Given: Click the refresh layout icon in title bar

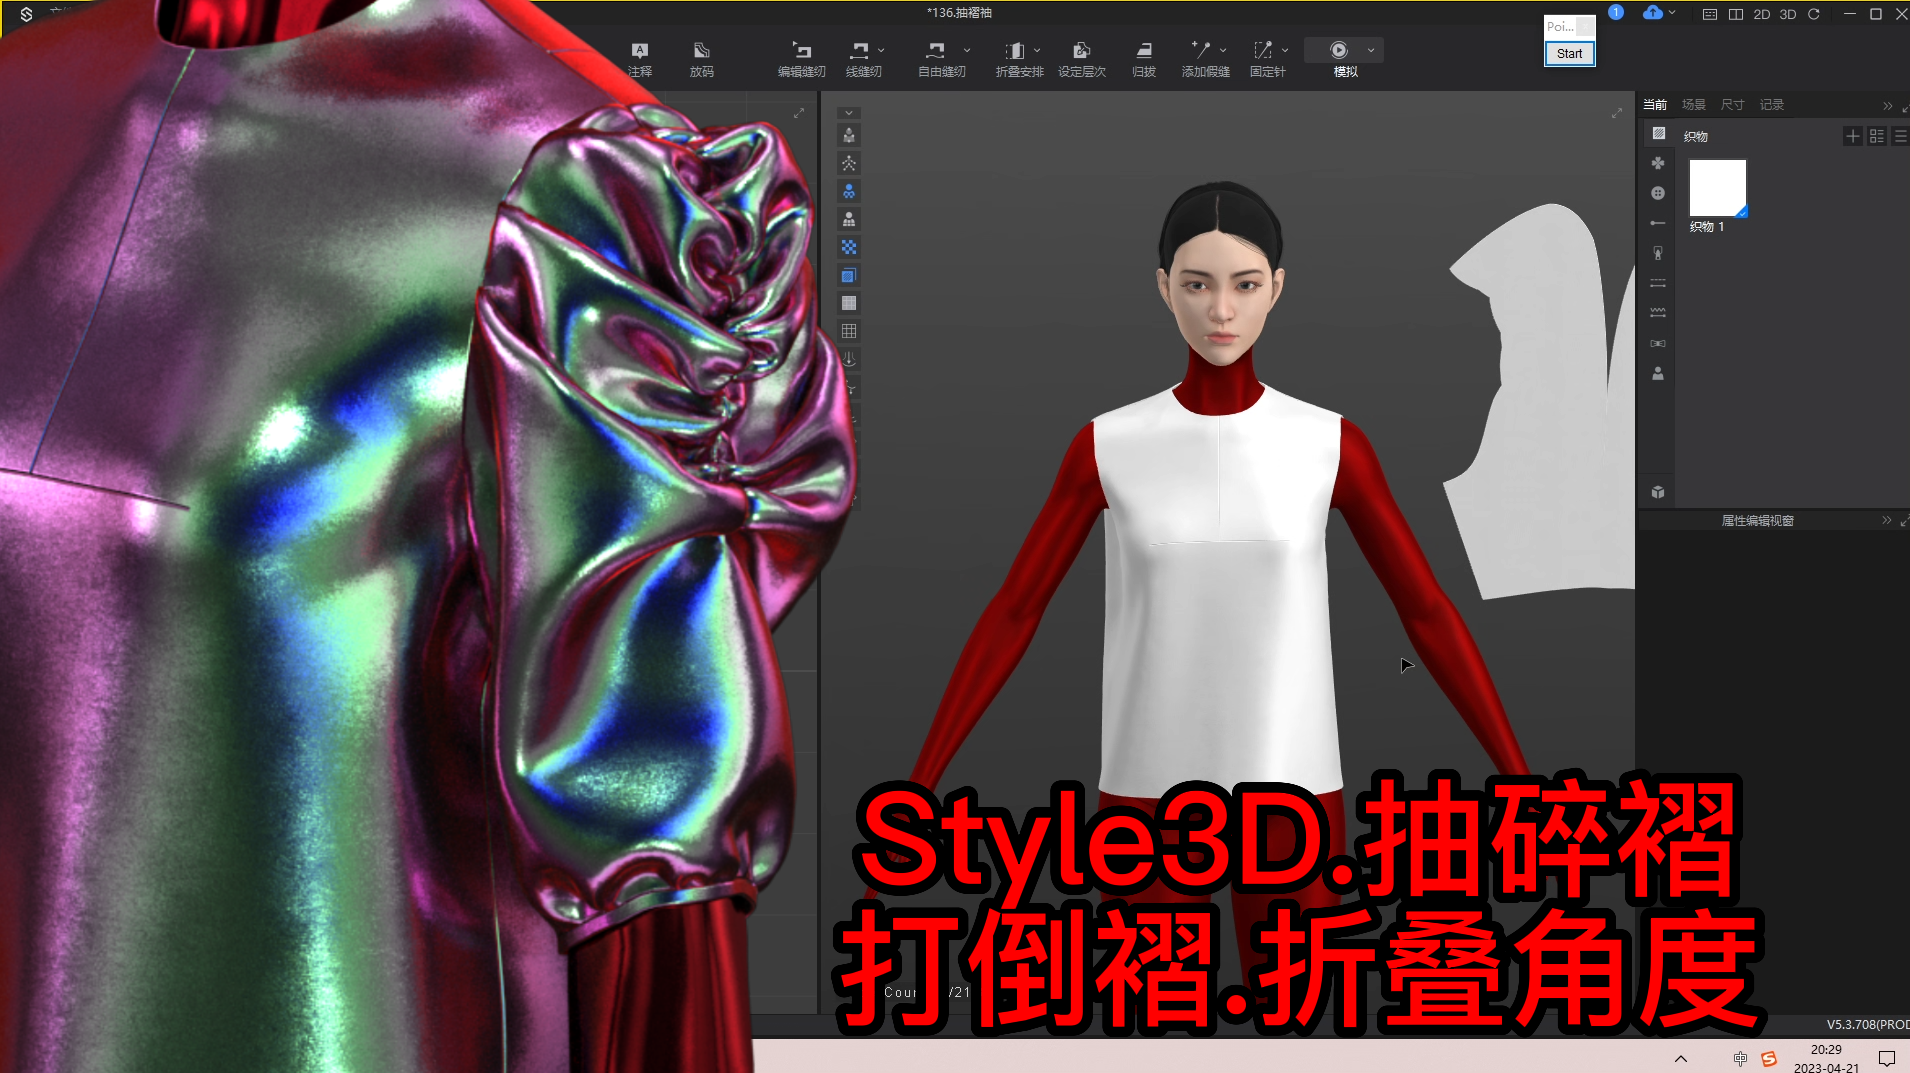Looking at the screenshot, I should click(x=1813, y=14).
